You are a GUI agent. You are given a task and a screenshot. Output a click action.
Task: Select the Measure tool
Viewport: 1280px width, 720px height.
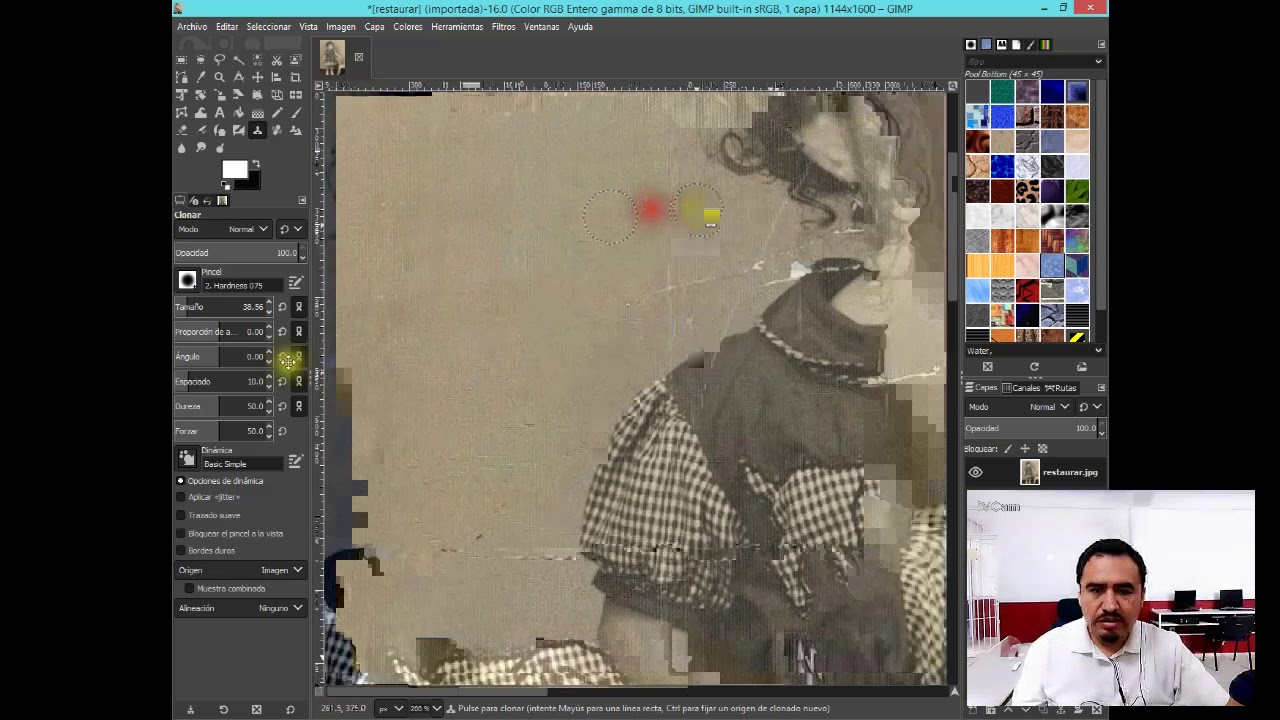[238, 77]
